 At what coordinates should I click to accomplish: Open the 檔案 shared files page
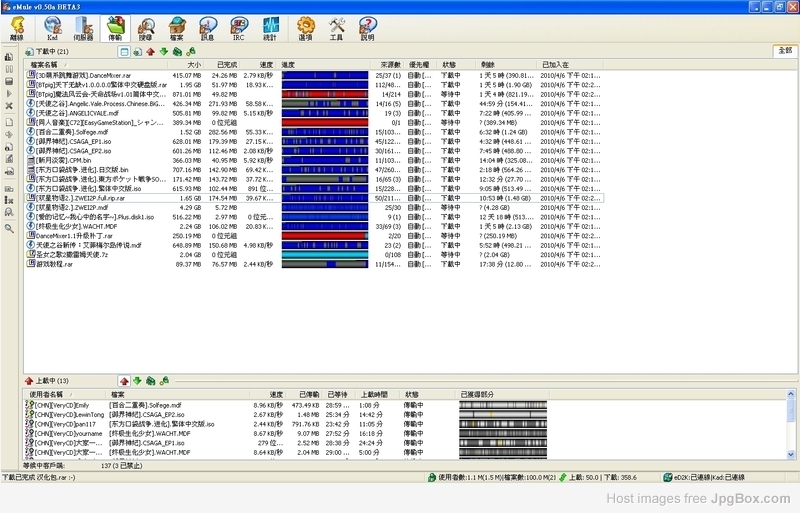pyautogui.click(x=177, y=28)
